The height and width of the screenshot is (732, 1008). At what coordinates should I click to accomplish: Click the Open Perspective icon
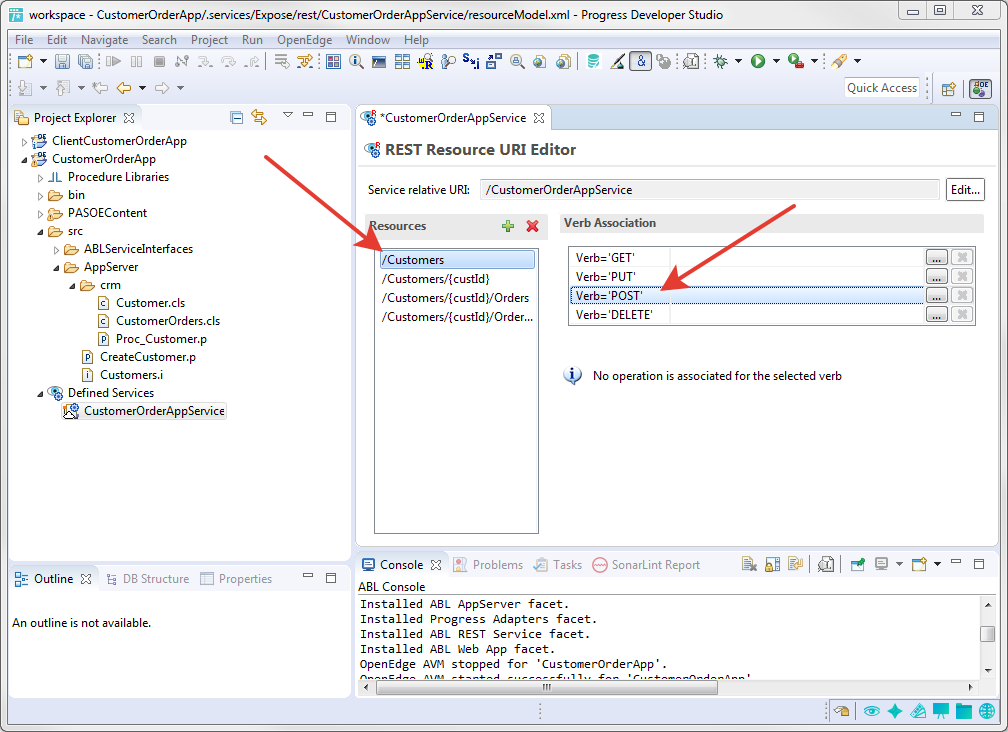(949, 89)
